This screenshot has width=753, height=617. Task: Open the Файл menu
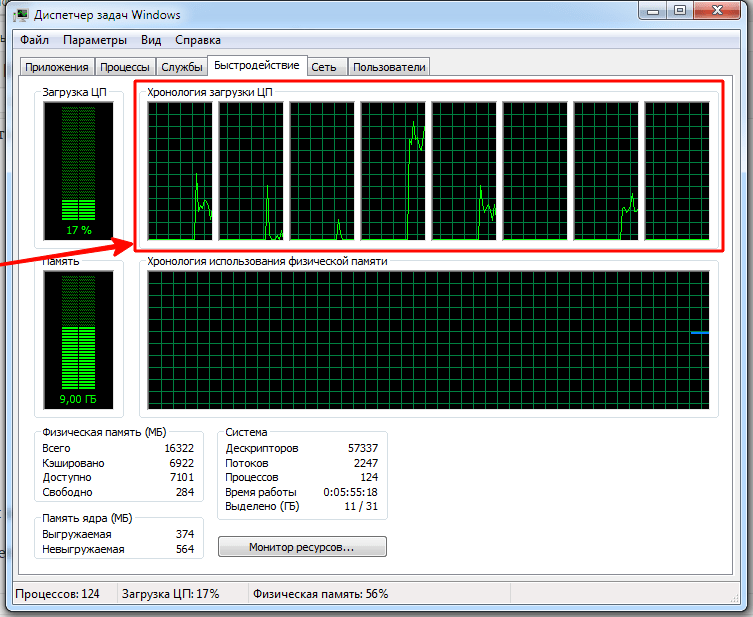point(34,40)
